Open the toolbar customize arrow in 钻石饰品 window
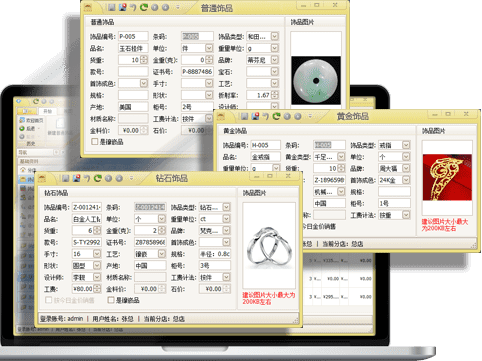The width and height of the screenshot is (482, 361). point(132,178)
